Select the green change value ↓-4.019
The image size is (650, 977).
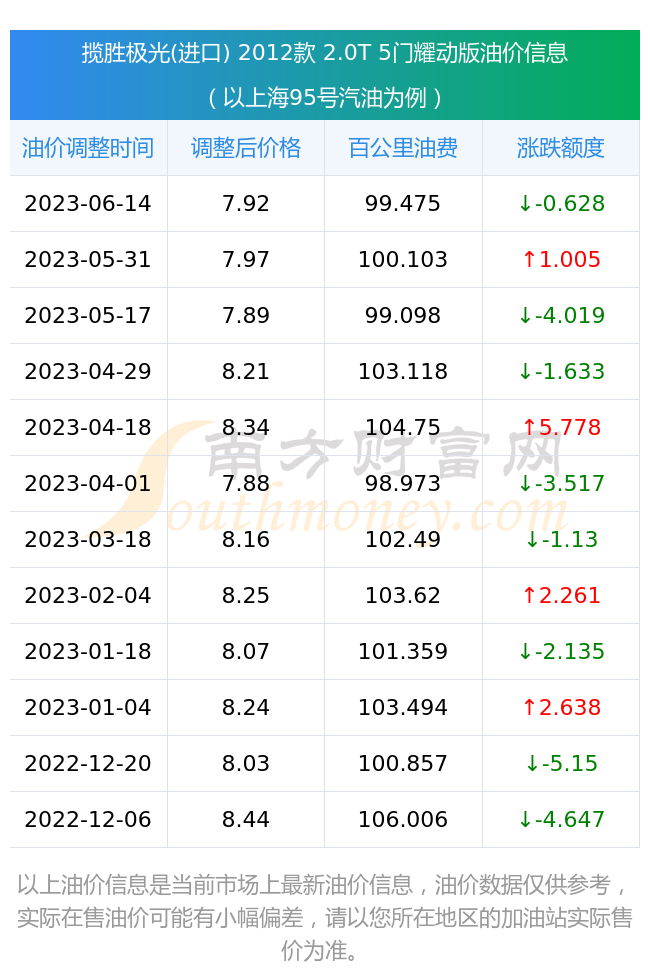[562, 316]
